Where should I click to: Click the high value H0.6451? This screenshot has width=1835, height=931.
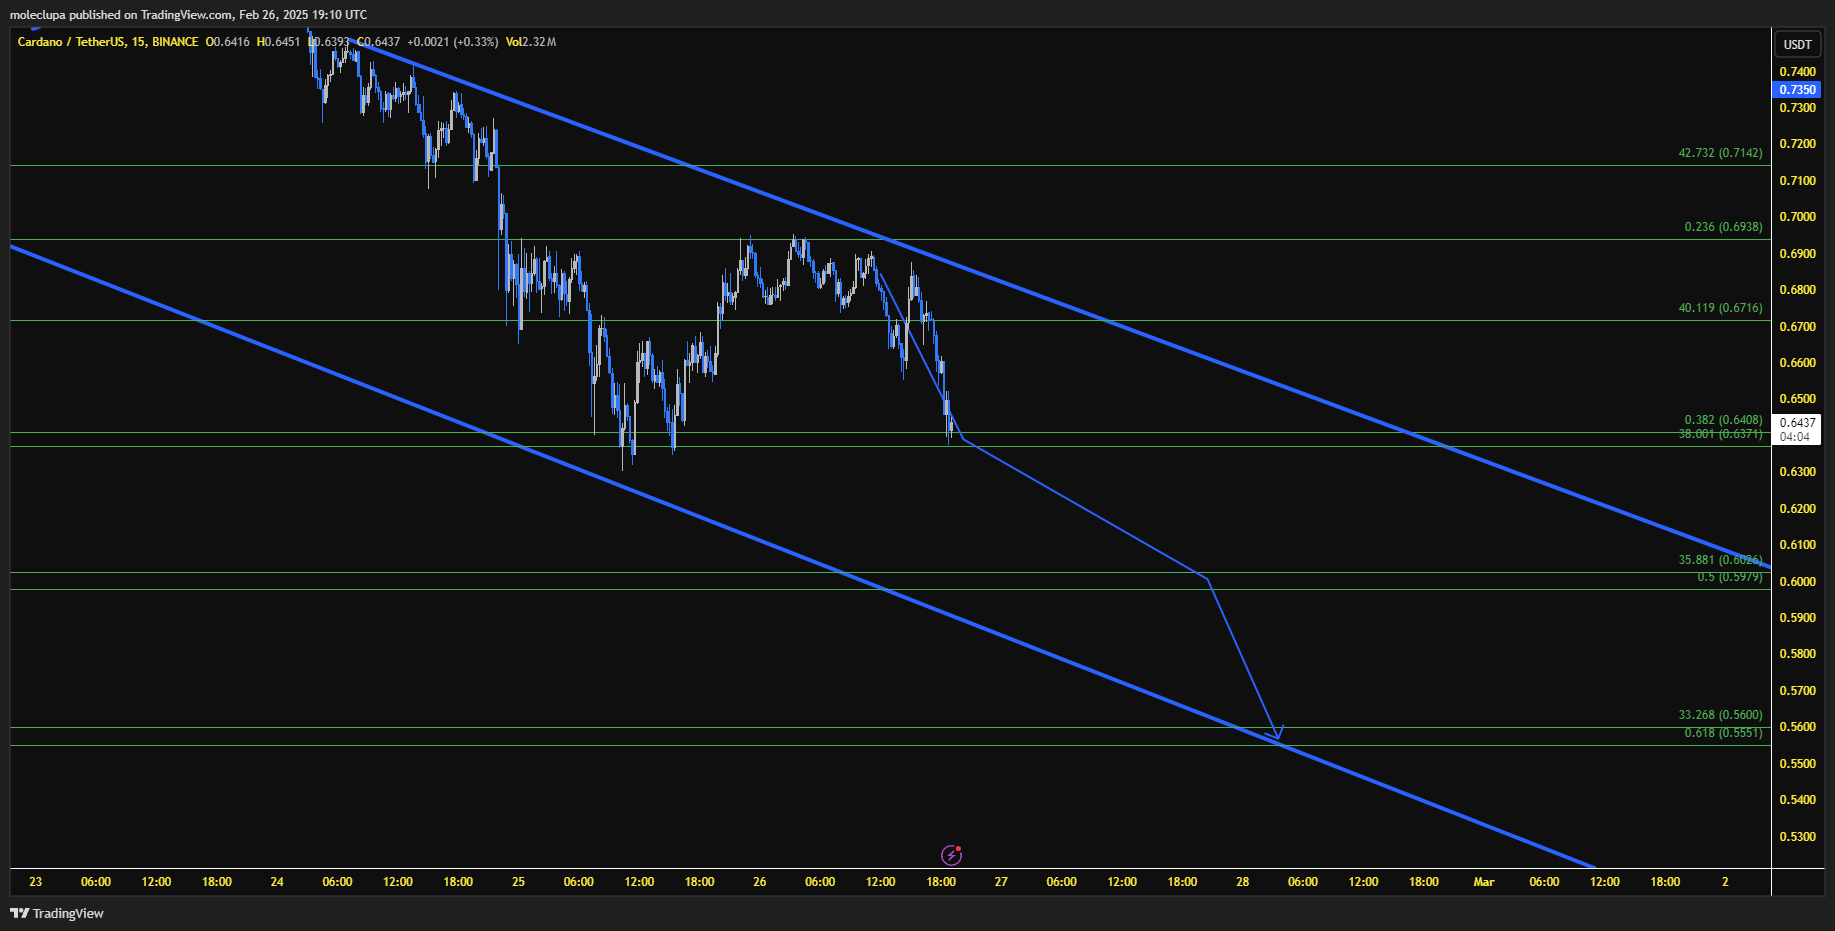click(278, 42)
